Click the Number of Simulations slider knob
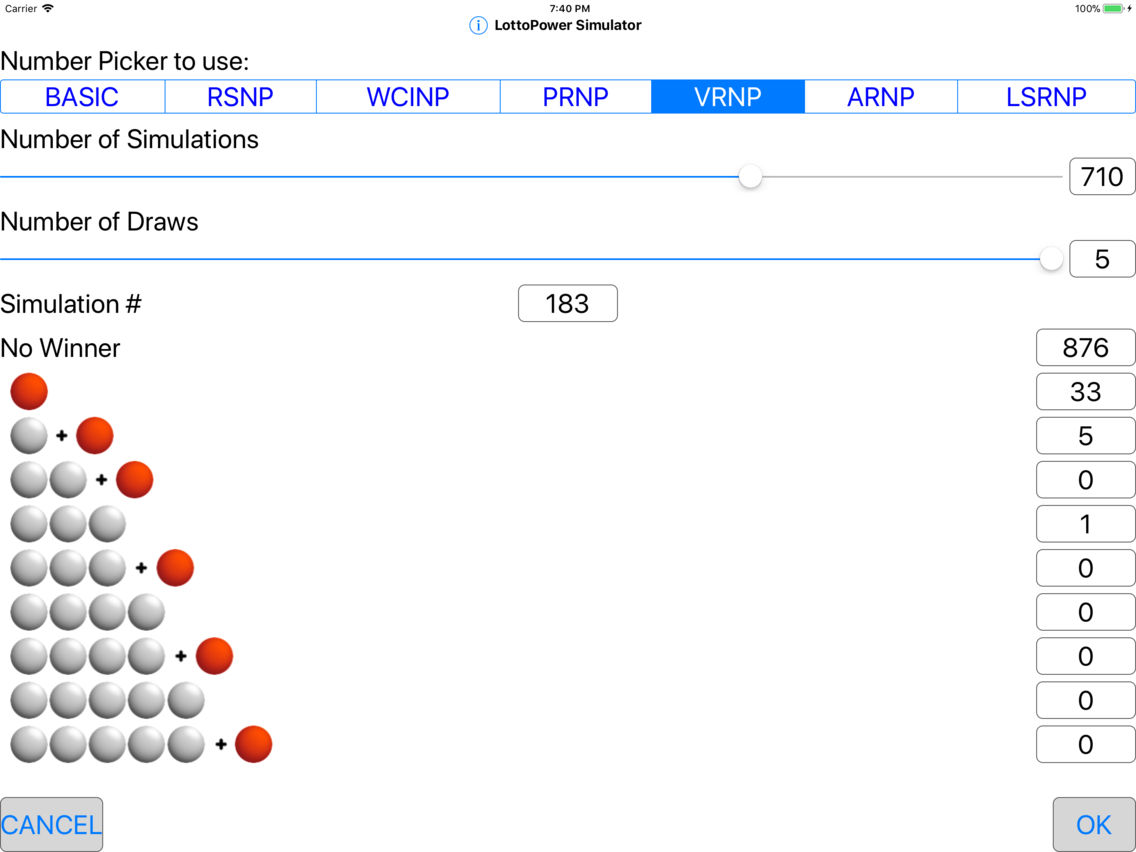 750,177
